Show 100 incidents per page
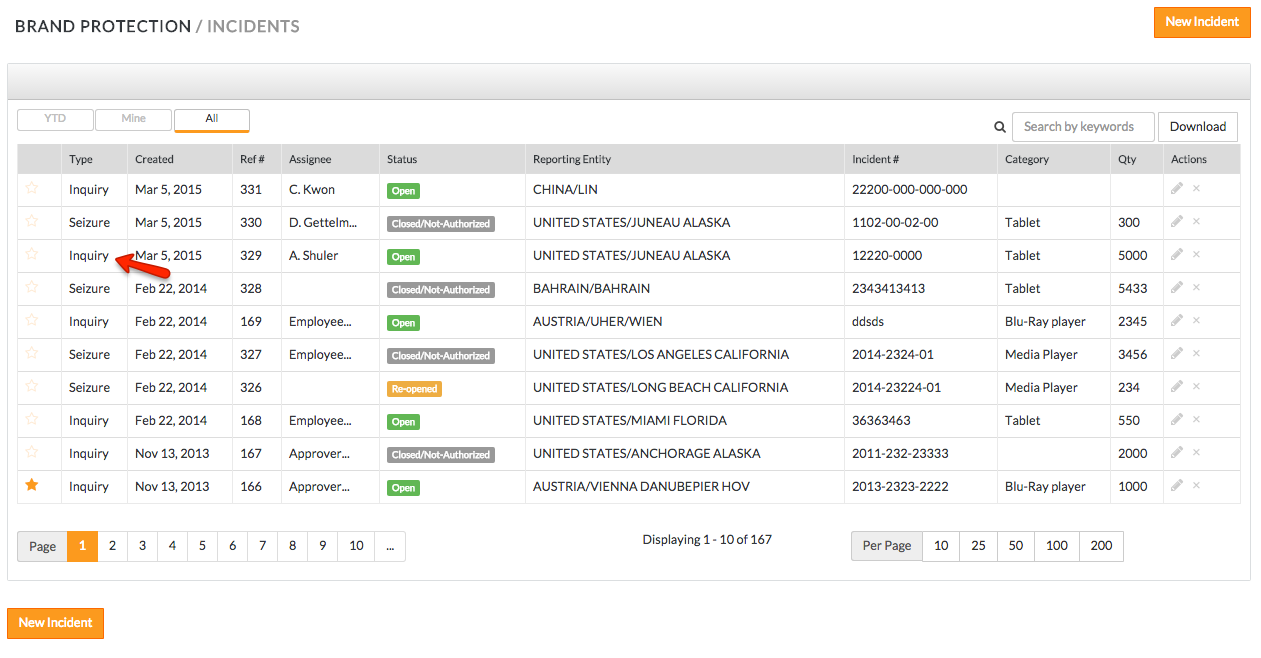Screen dimensions: 1261x658 tap(1057, 546)
